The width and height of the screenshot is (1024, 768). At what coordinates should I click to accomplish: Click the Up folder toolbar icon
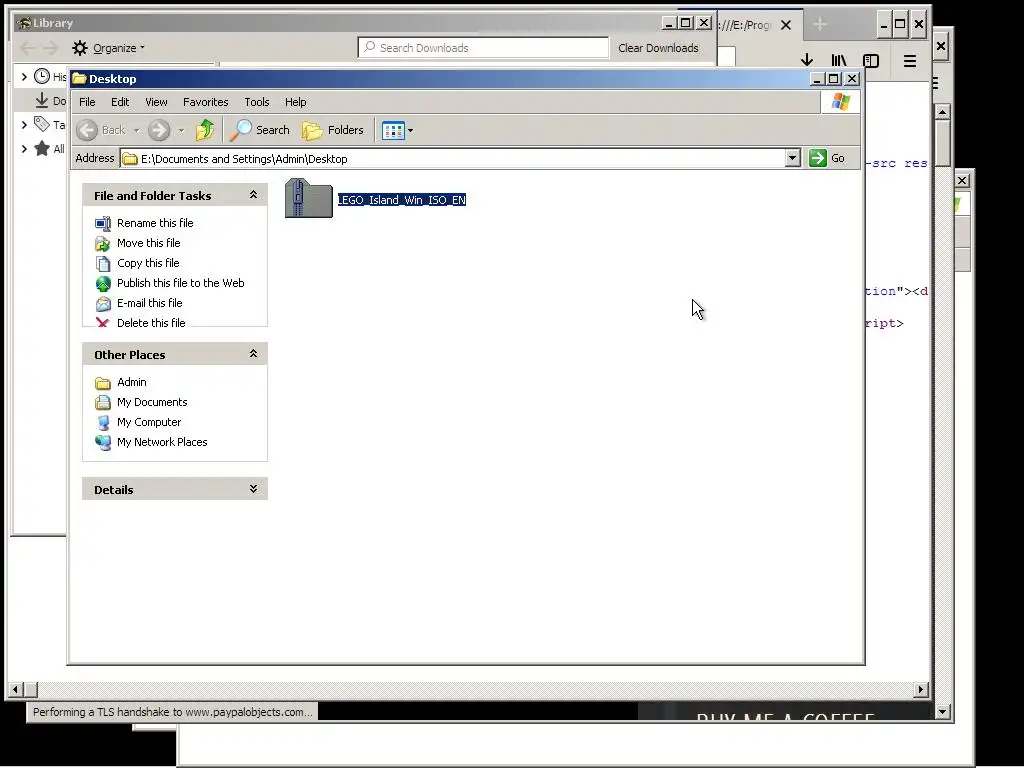(204, 130)
